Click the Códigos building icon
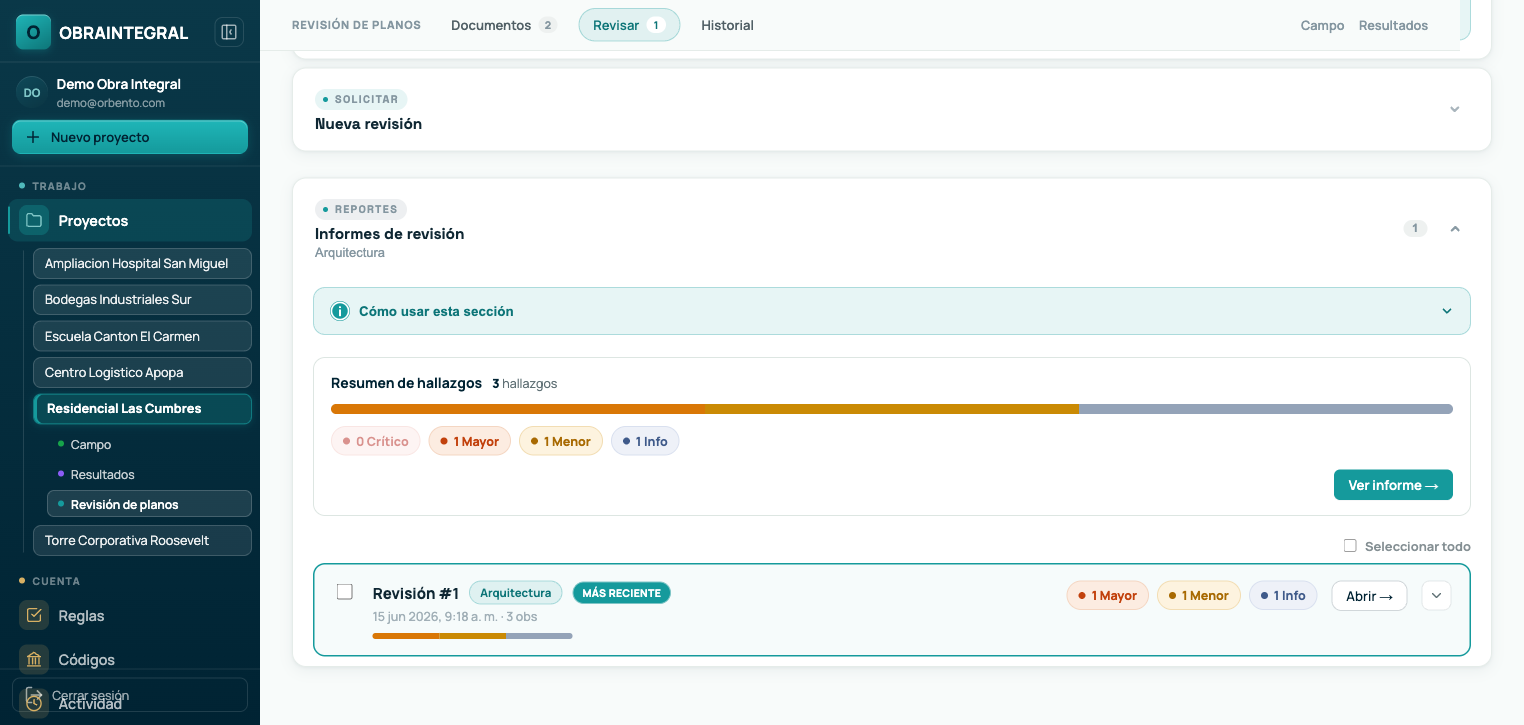This screenshot has height=725, width=1524. (34, 659)
